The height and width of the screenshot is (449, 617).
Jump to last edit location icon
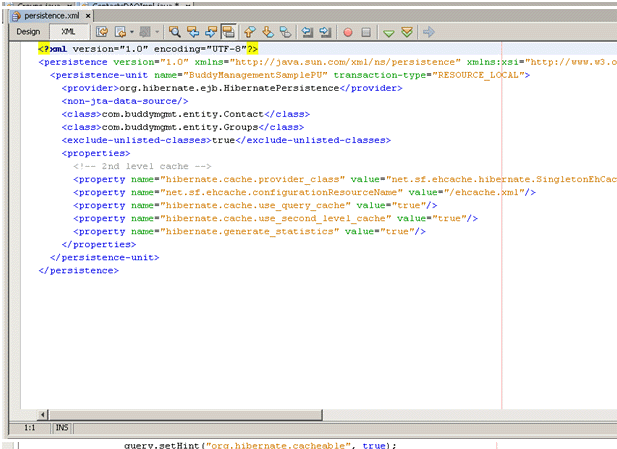coord(102,32)
